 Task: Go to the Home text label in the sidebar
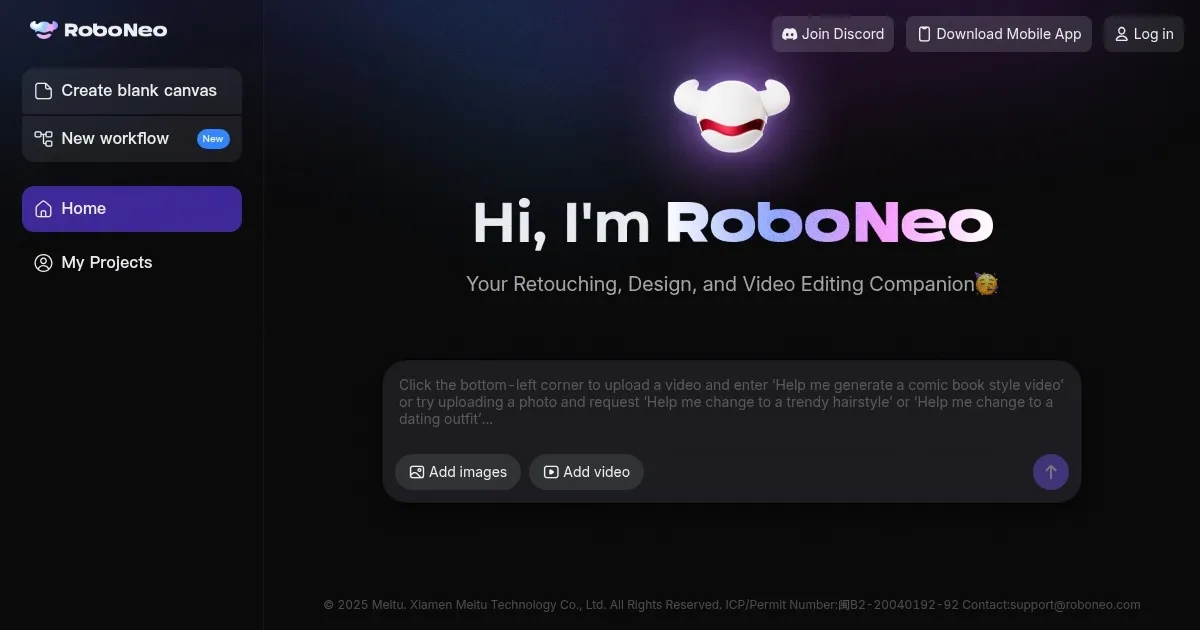pyautogui.click(x=84, y=209)
